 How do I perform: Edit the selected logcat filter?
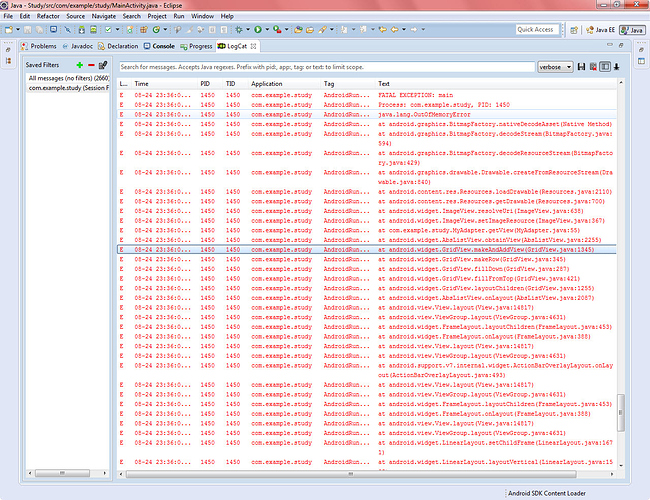102,64
